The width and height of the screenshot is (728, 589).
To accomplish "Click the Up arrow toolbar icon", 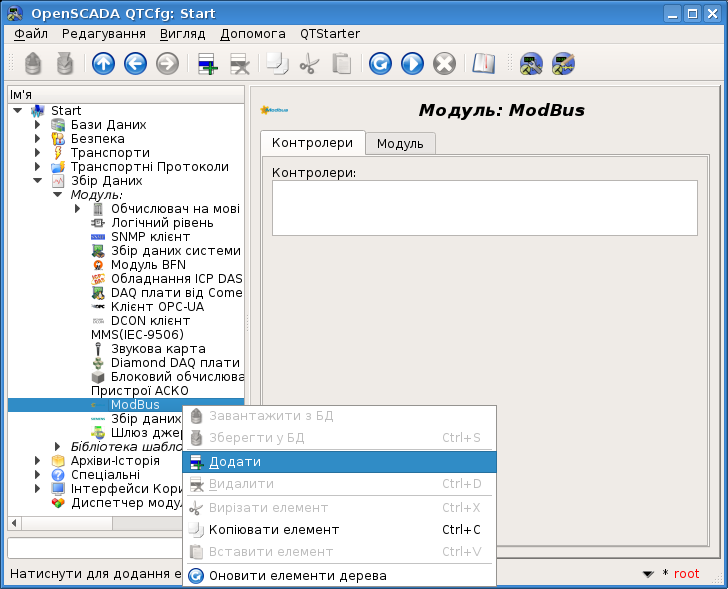I will pyautogui.click(x=103, y=64).
